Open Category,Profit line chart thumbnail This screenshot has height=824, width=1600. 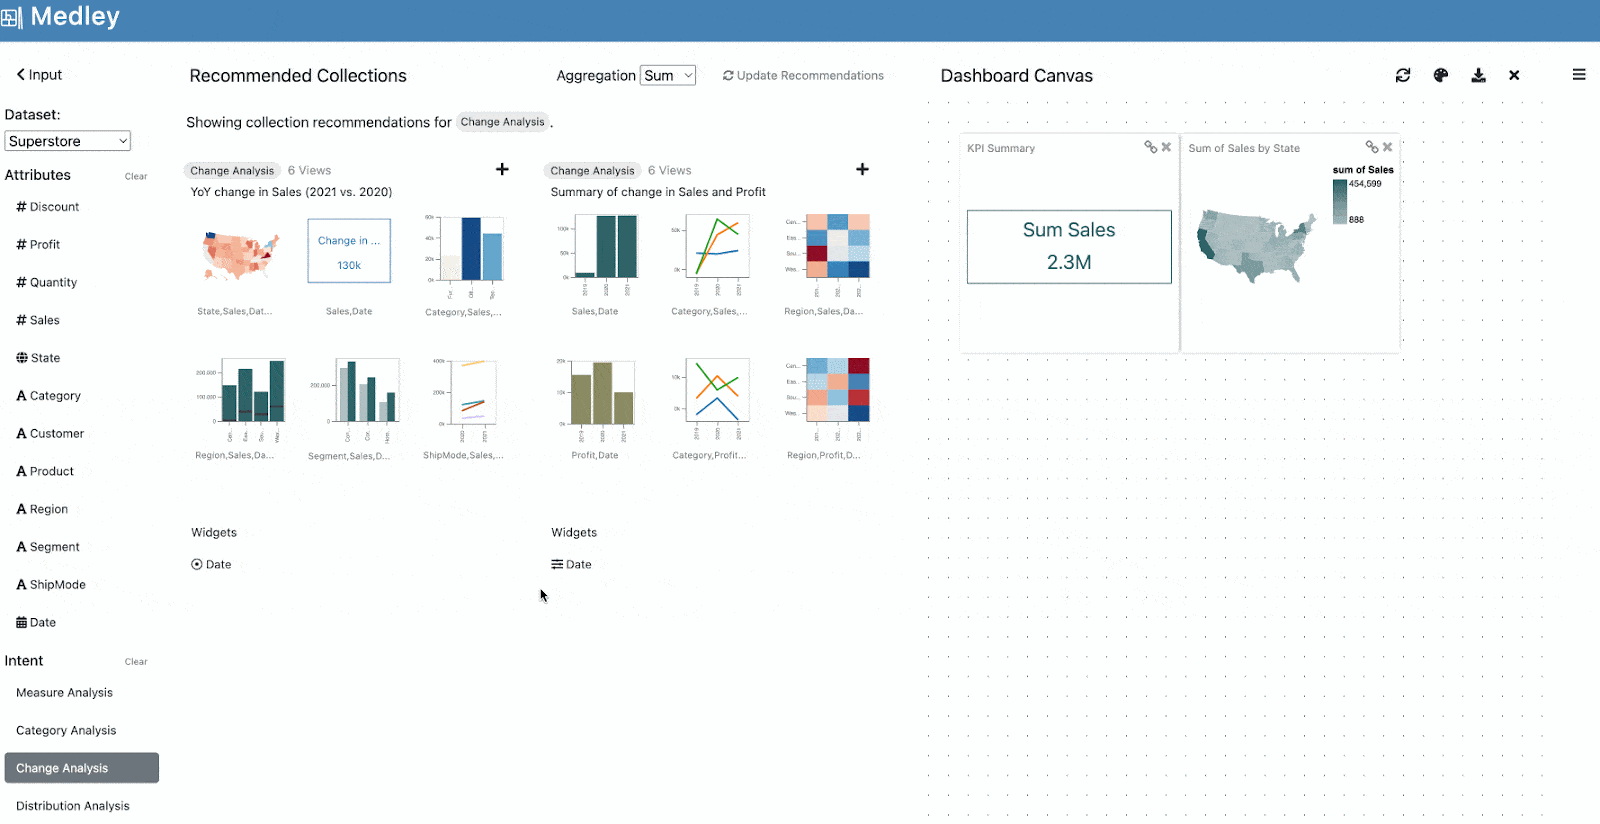pyautogui.click(x=710, y=399)
